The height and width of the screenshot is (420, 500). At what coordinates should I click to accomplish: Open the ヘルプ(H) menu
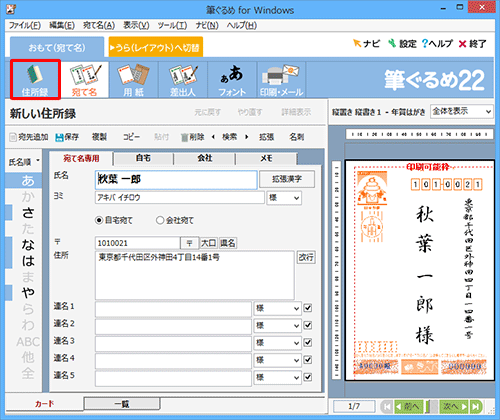(242, 25)
